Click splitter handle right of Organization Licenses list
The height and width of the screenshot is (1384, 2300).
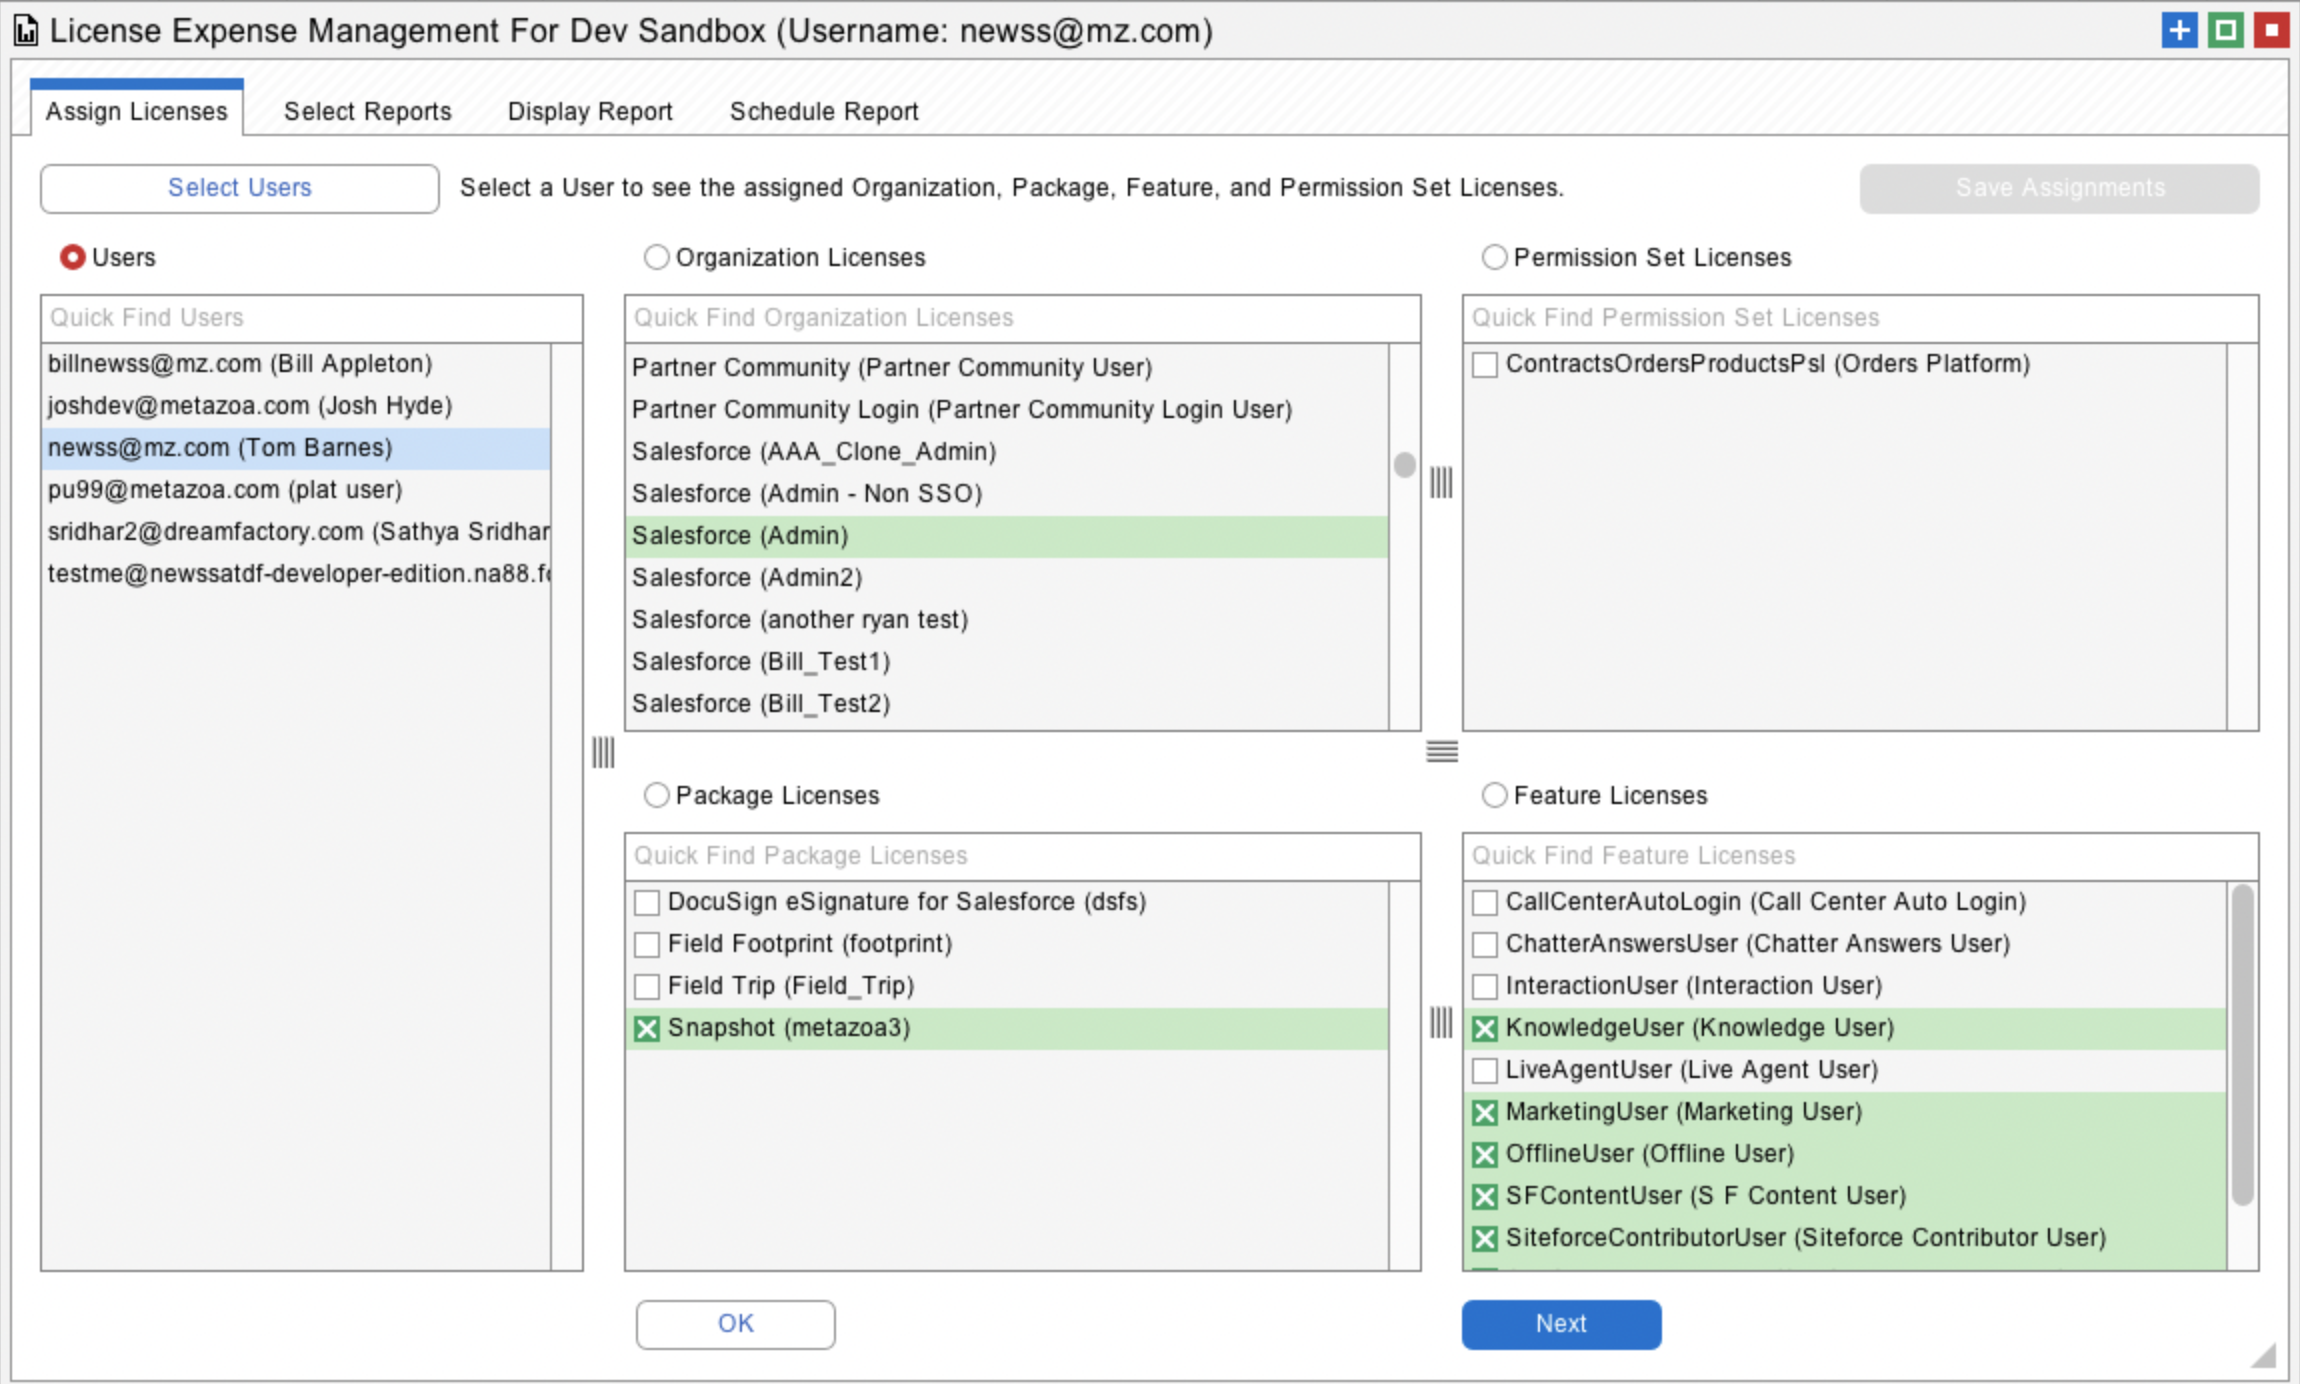coord(1441,483)
